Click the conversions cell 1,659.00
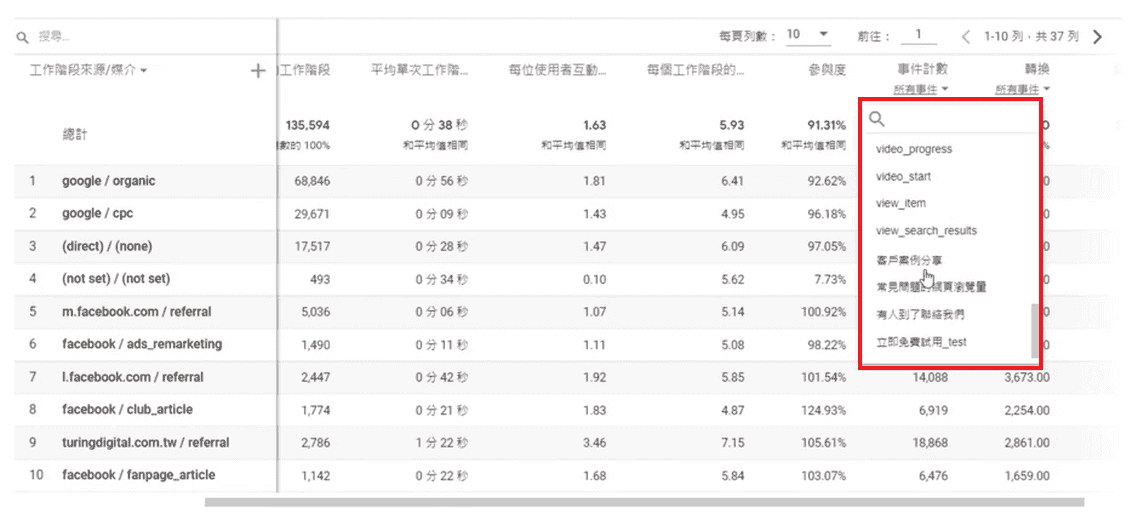1140x515 pixels. coord(1027,475)
